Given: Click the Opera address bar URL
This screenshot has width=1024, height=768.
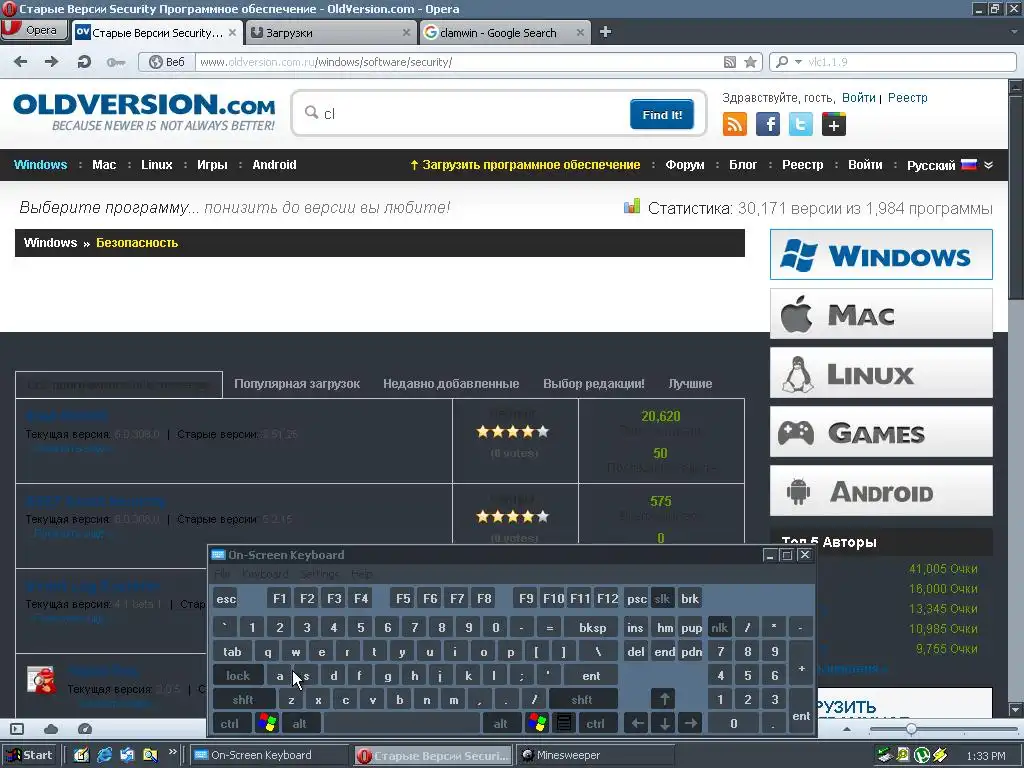Looking at the screenshot, I should point(457,62).
